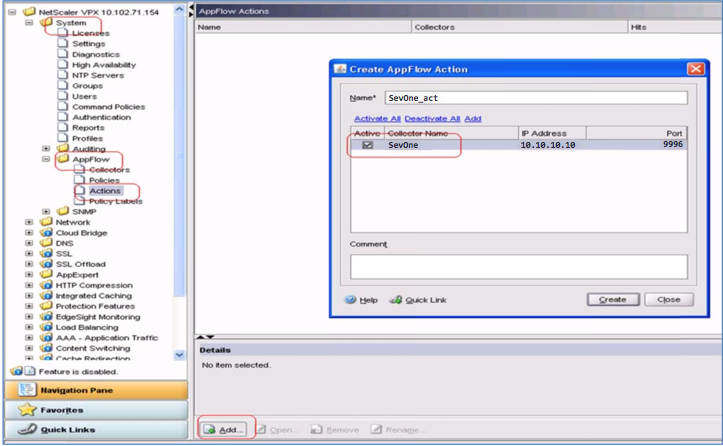Click the Create button
The height and width of the screenshot is (446, 723).
click(613, 299)
